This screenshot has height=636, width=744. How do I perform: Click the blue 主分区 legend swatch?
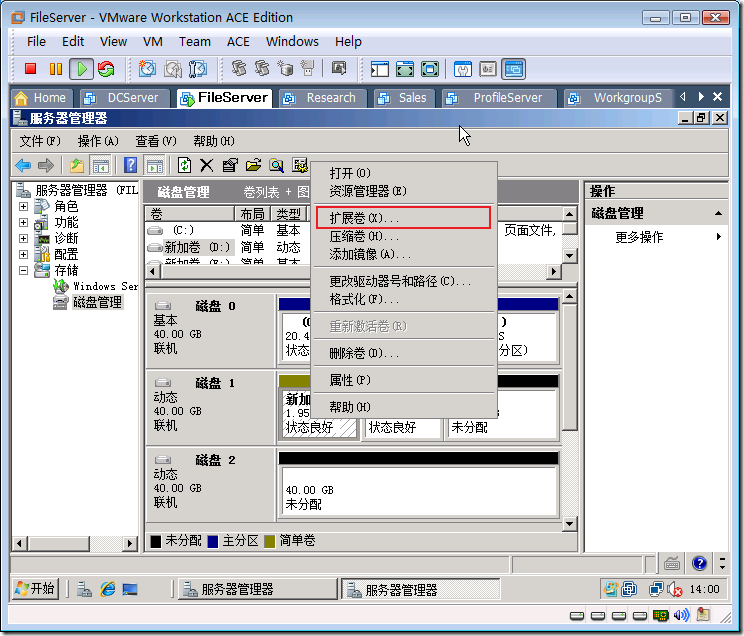coord(213,541)
